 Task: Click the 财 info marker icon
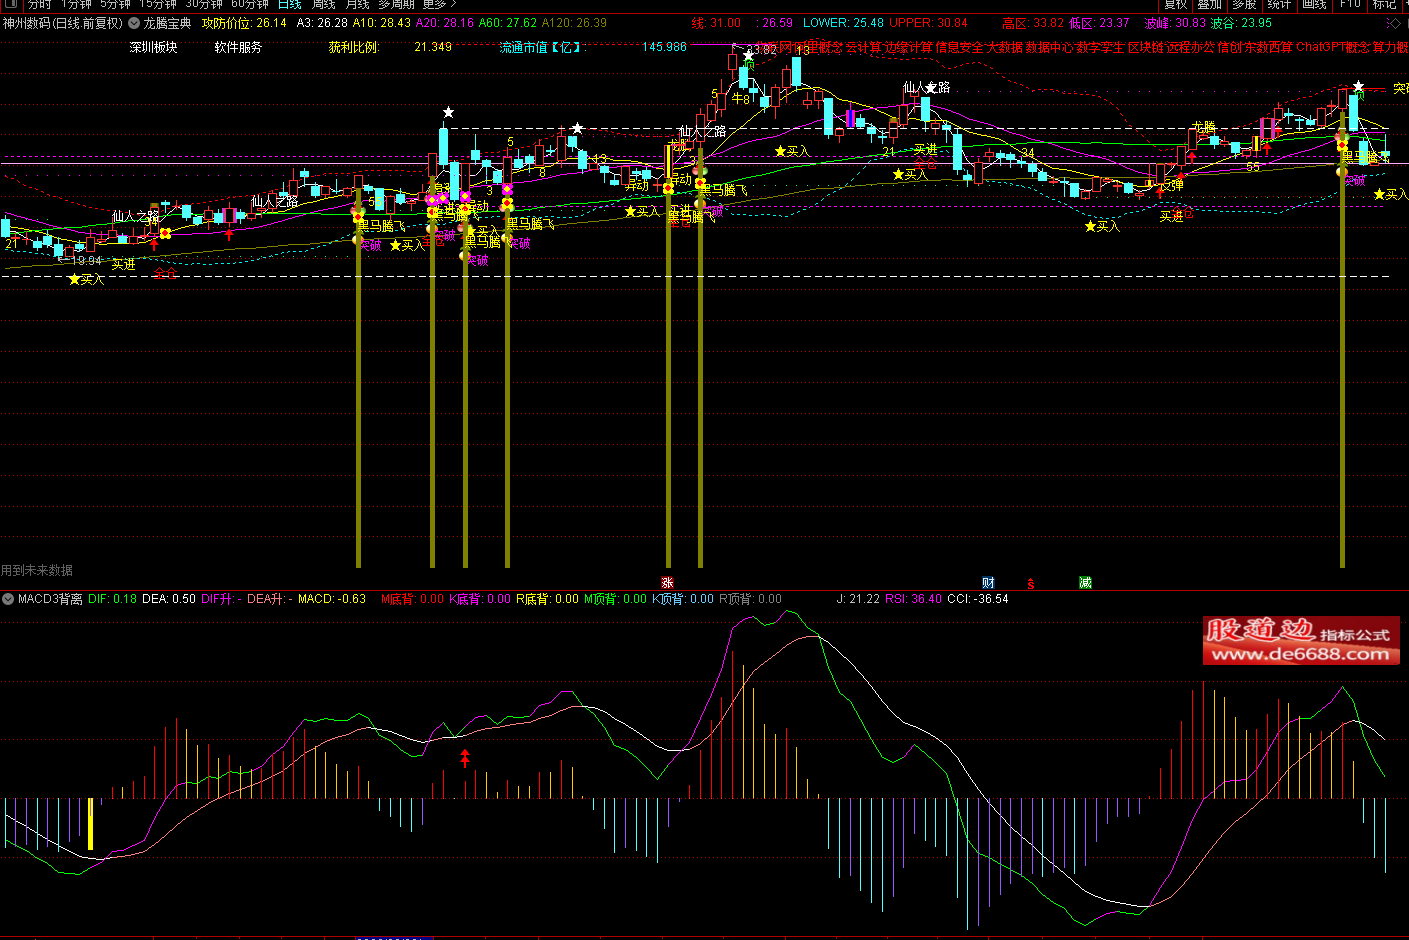988,583
